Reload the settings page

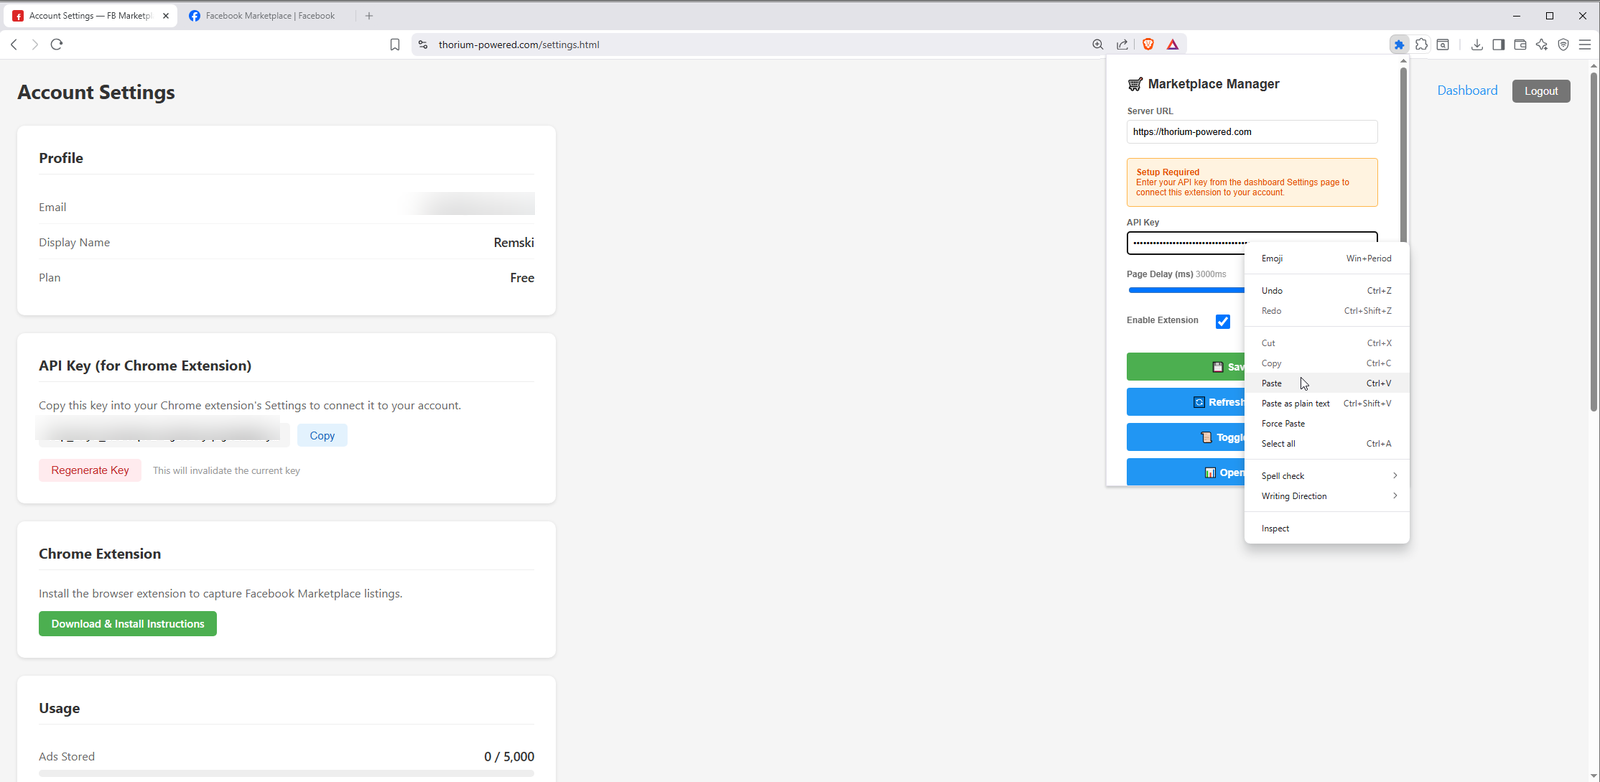pos(57,44)
